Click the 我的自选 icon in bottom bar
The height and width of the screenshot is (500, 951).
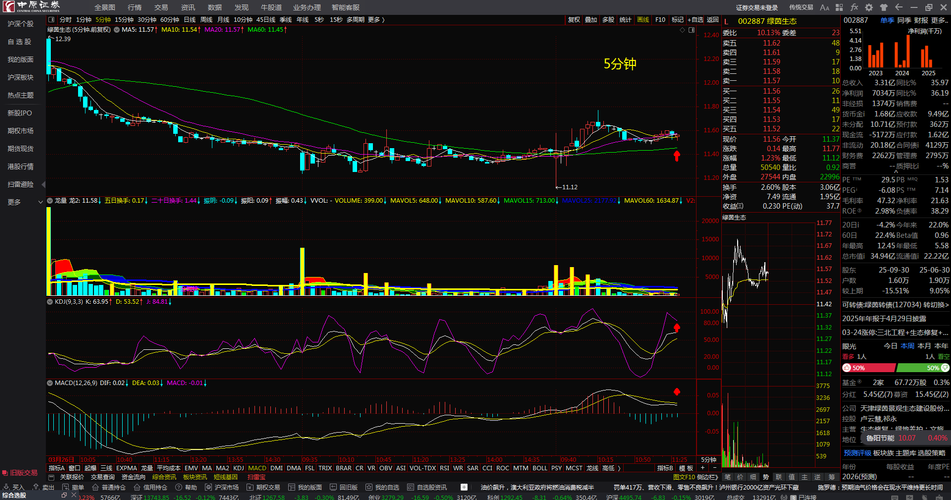[x=369, y=487]
